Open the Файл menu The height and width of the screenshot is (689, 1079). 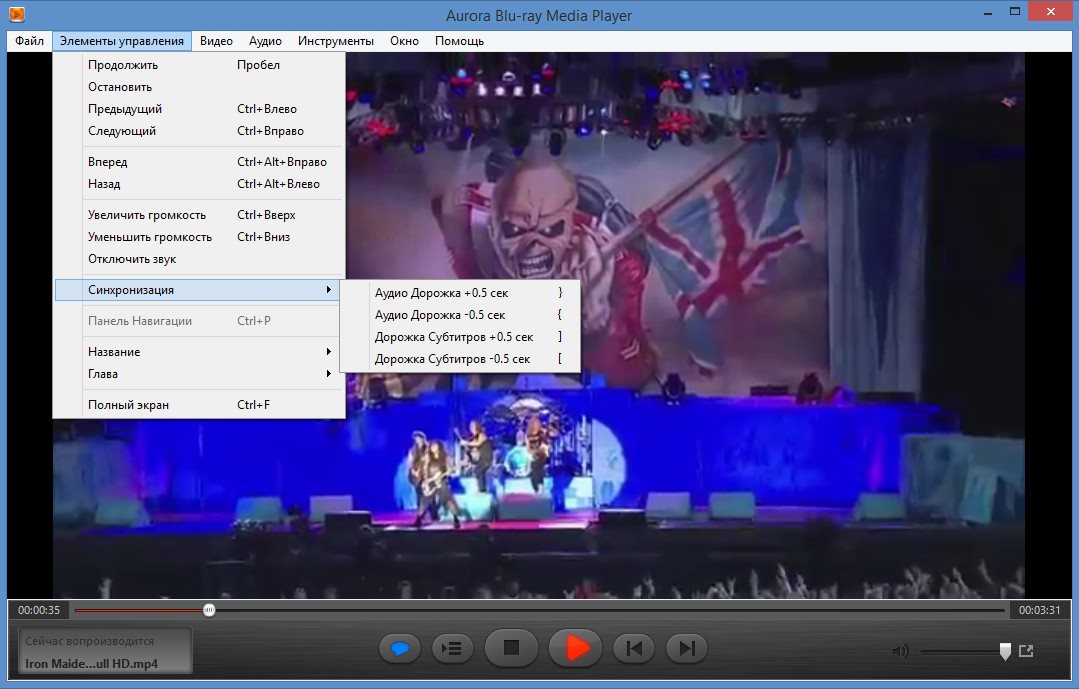click(30, 41)
